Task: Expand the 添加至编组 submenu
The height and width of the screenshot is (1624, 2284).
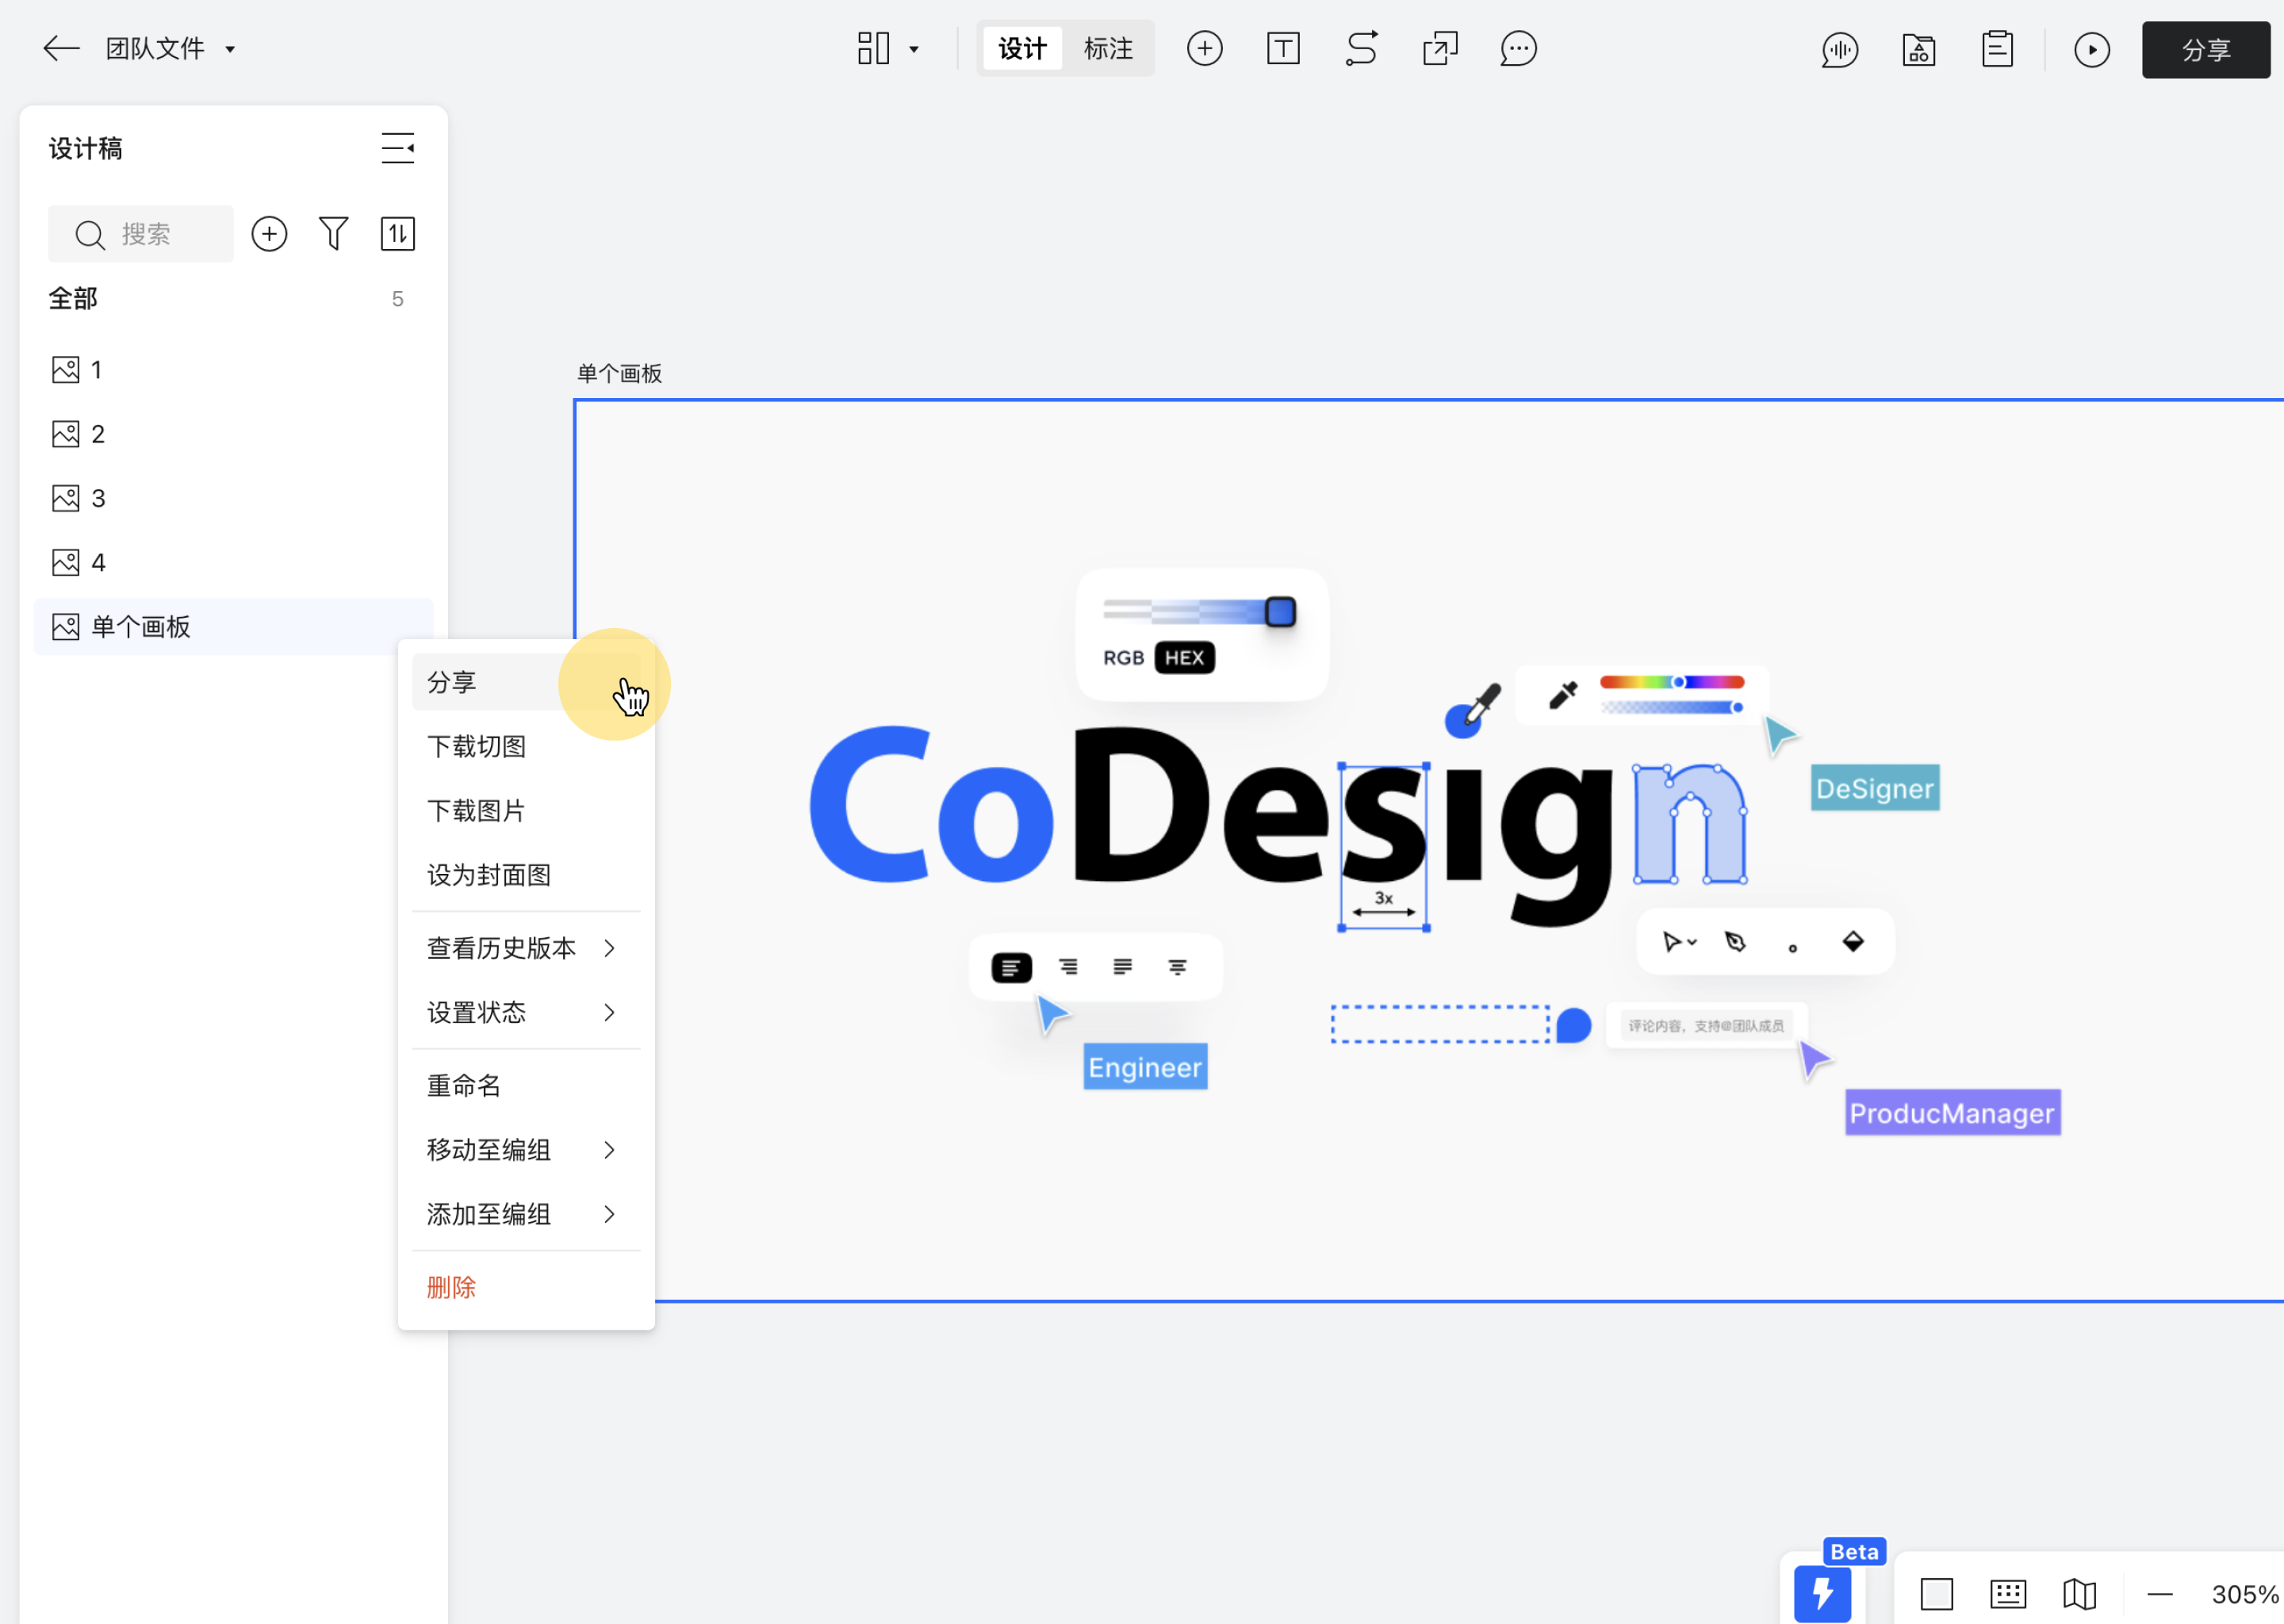Action: (526, 1214)
